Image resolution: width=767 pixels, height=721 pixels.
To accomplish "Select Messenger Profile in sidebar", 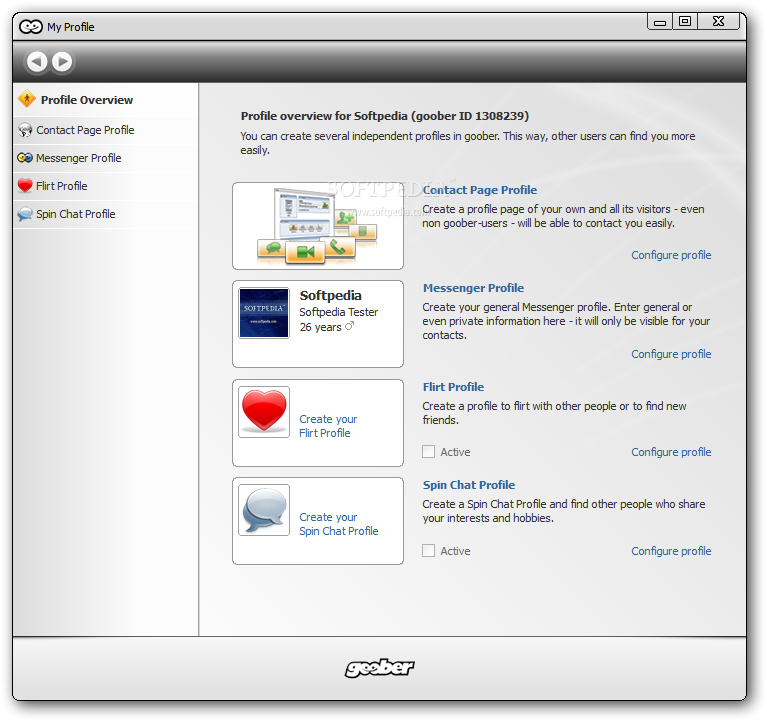I will pyautogui.click(x=106, y=158).
